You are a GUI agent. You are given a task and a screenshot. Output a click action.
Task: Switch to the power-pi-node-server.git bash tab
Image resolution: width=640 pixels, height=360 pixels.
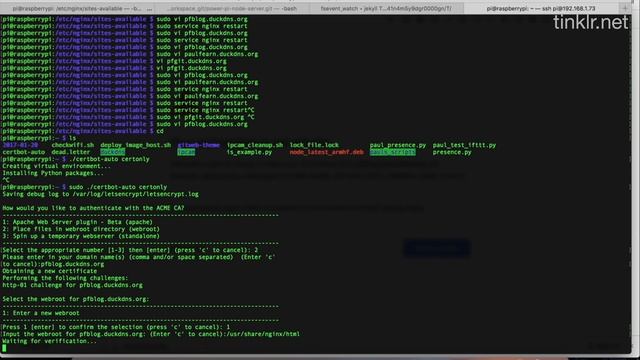[x=233, y=8]
